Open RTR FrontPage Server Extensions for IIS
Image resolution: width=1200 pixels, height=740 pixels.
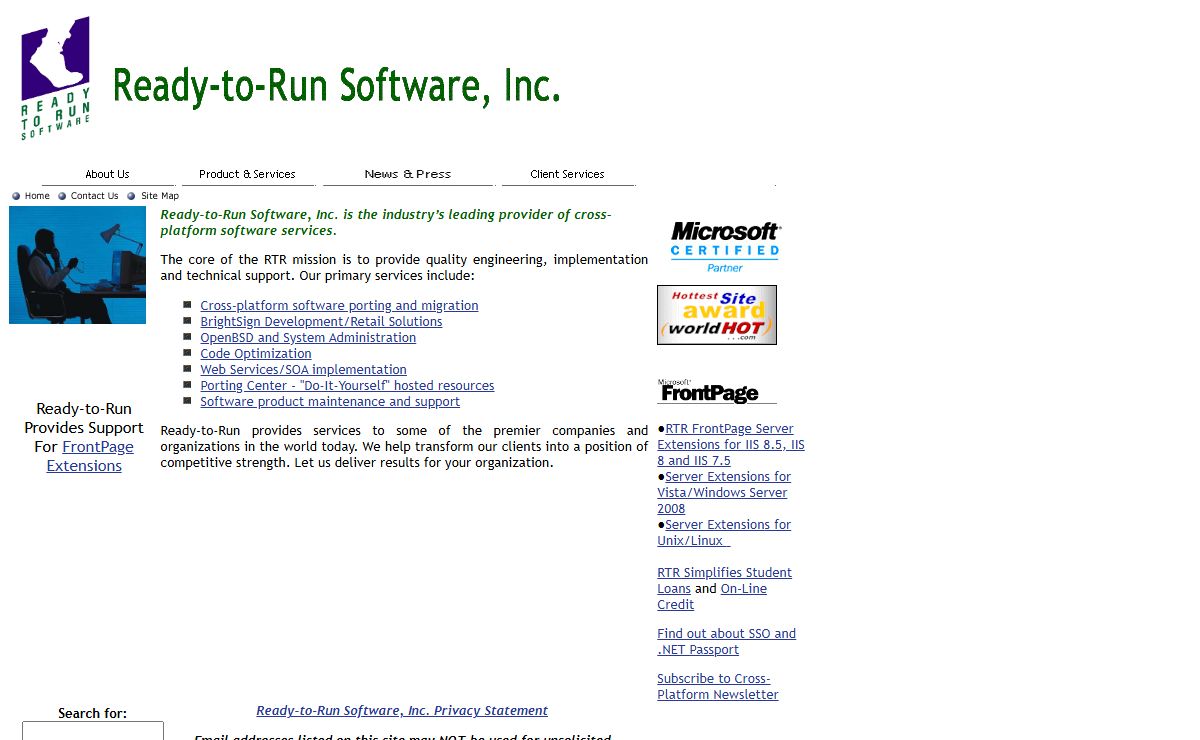[731, 445]
